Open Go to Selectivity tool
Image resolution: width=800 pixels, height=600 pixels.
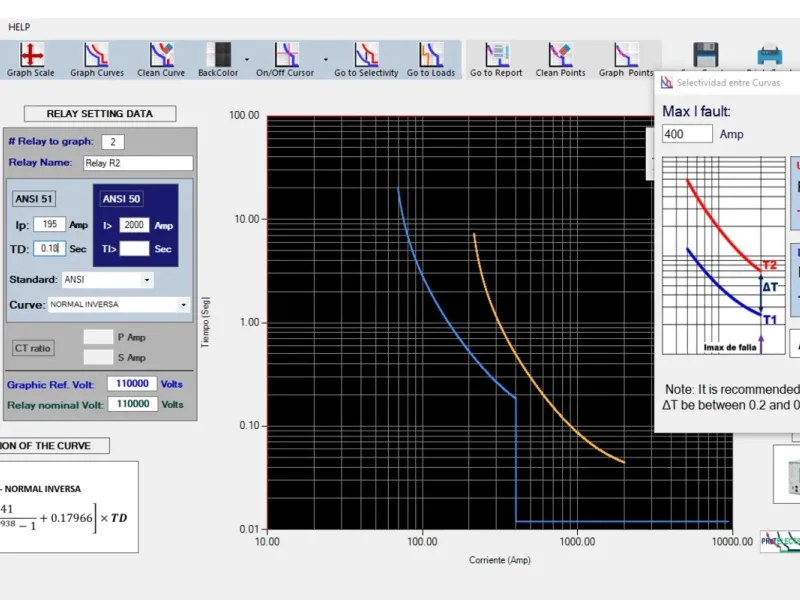[366, 60]
